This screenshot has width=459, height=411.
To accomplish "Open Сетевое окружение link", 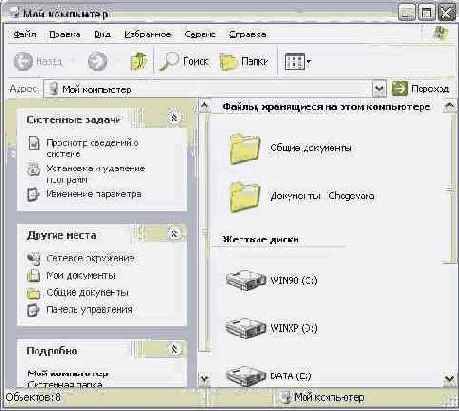I will point(90,258).
